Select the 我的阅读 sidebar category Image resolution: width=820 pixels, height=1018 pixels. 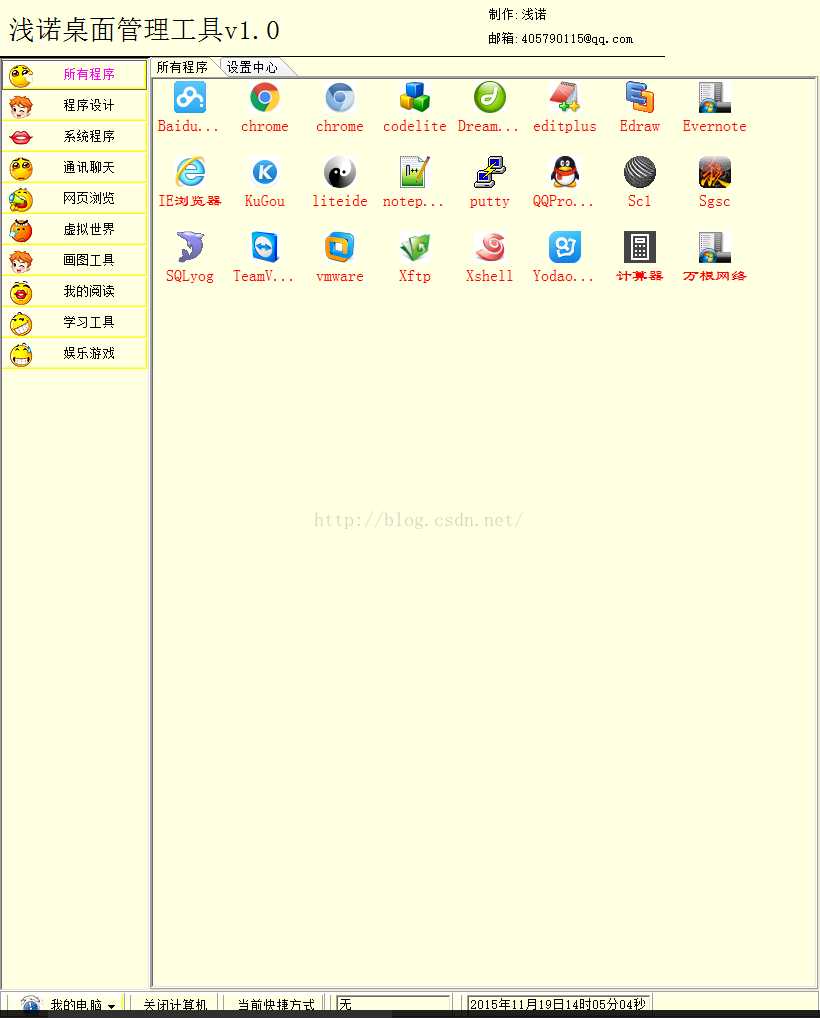[74, 292]
